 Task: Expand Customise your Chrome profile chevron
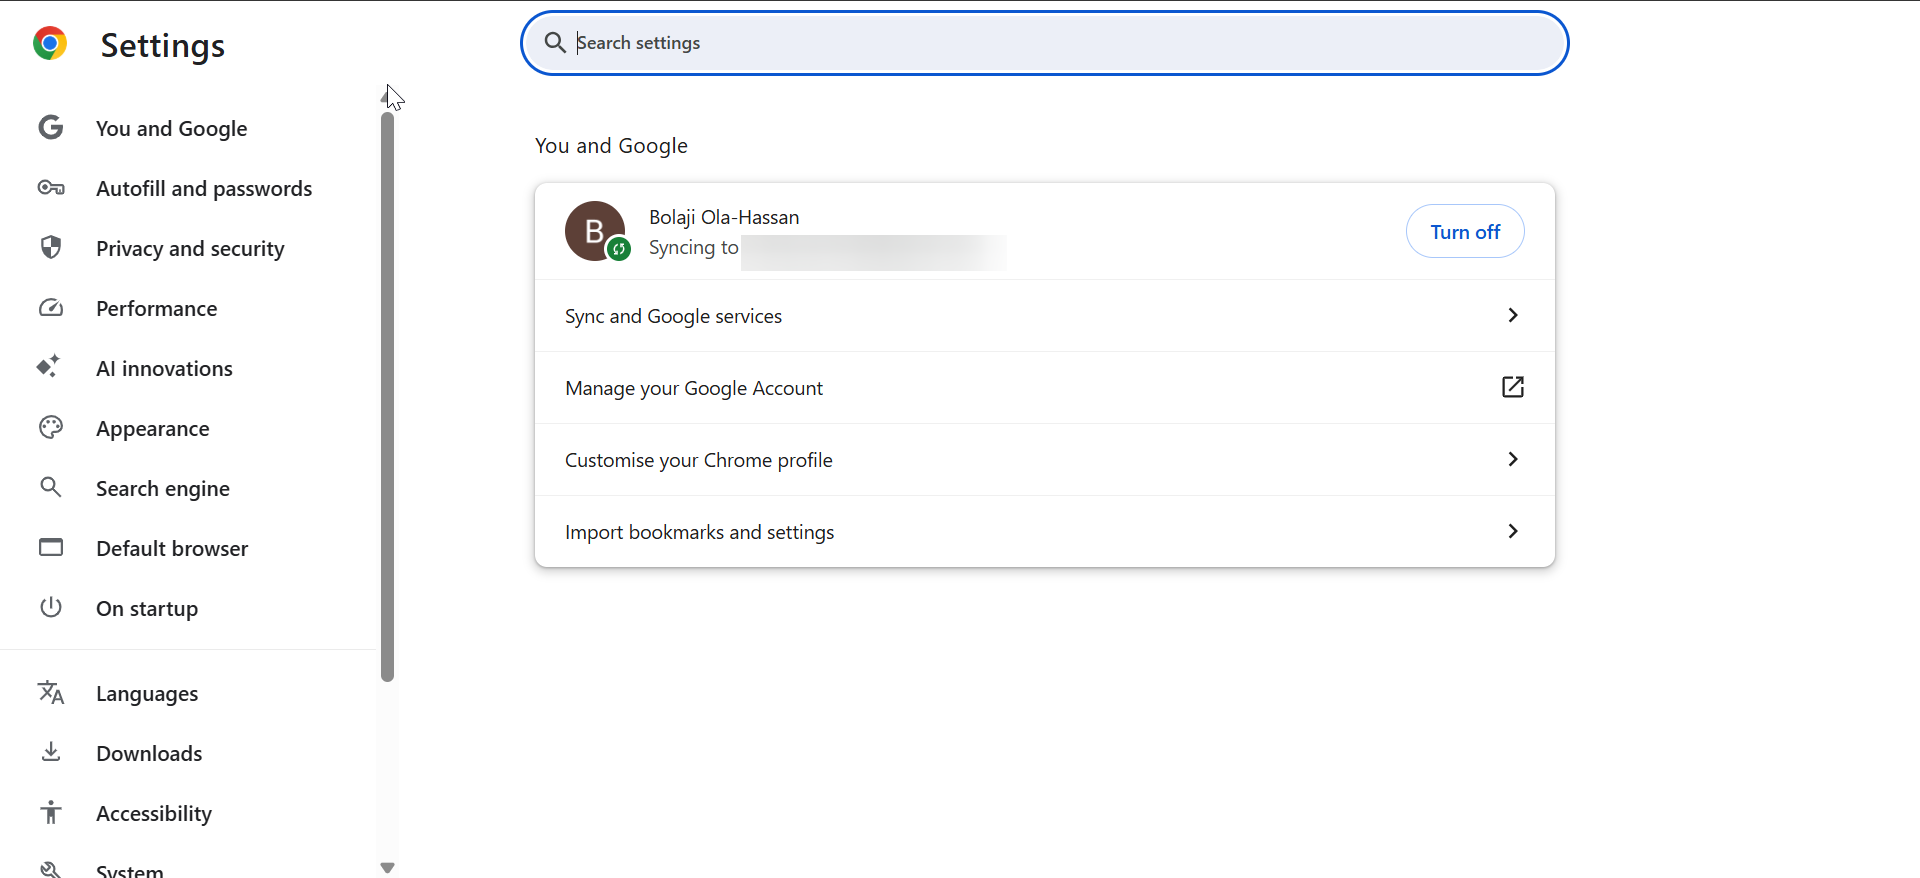pos(1512,459)
